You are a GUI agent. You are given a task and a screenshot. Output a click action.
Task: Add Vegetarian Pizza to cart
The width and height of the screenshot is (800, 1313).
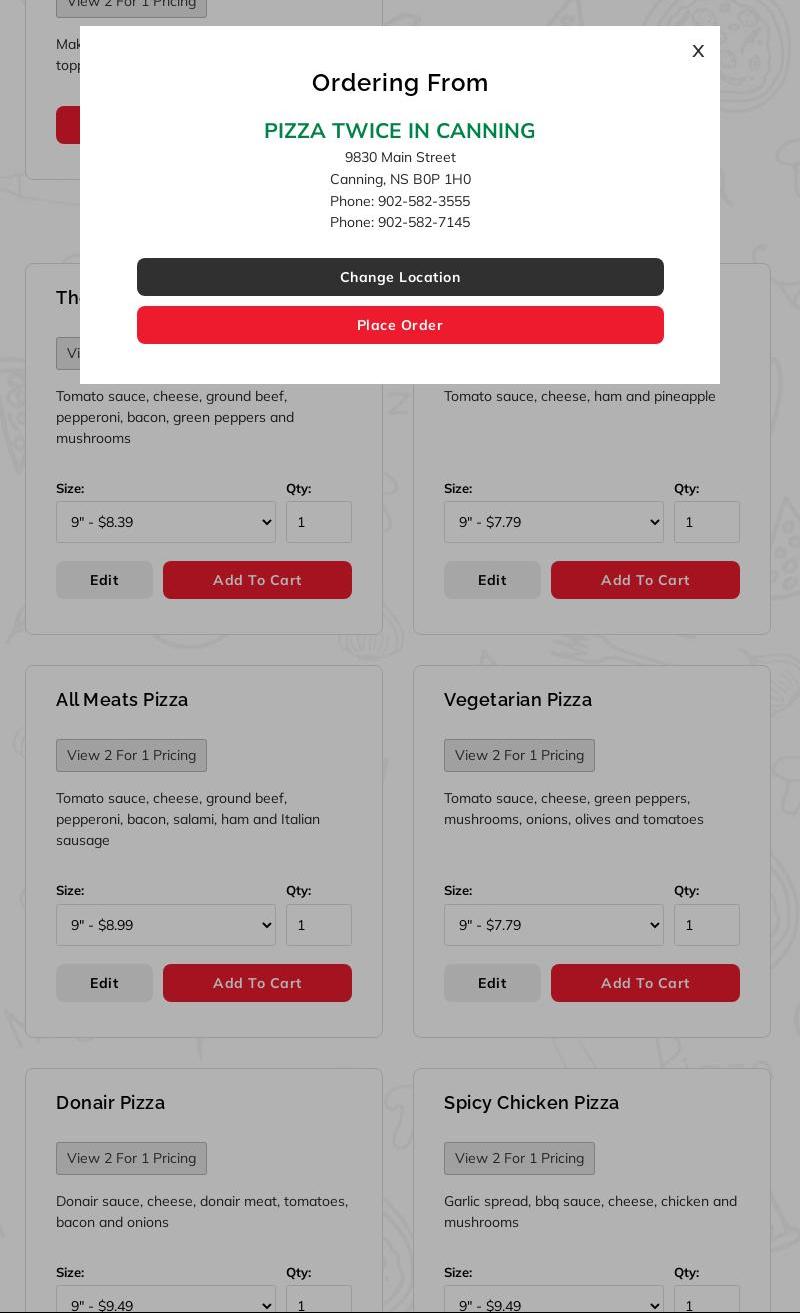coord(645,983)
